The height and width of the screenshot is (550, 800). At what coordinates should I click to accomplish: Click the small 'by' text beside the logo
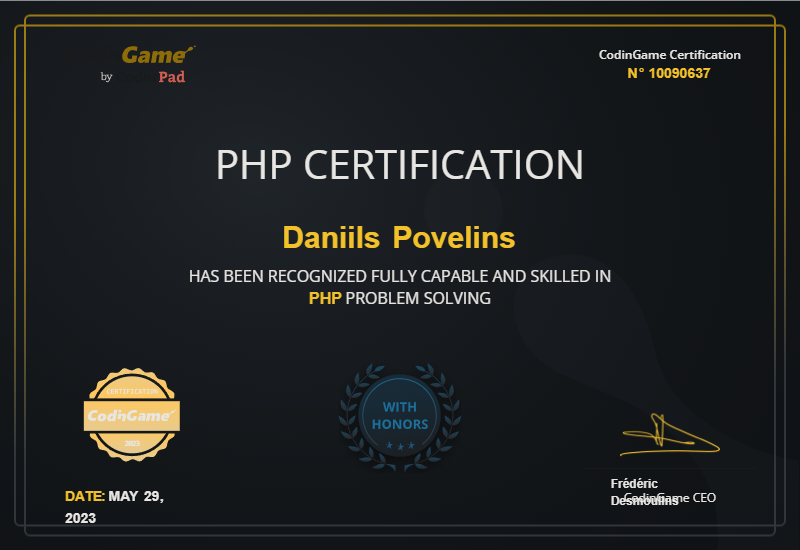point(107,77)
